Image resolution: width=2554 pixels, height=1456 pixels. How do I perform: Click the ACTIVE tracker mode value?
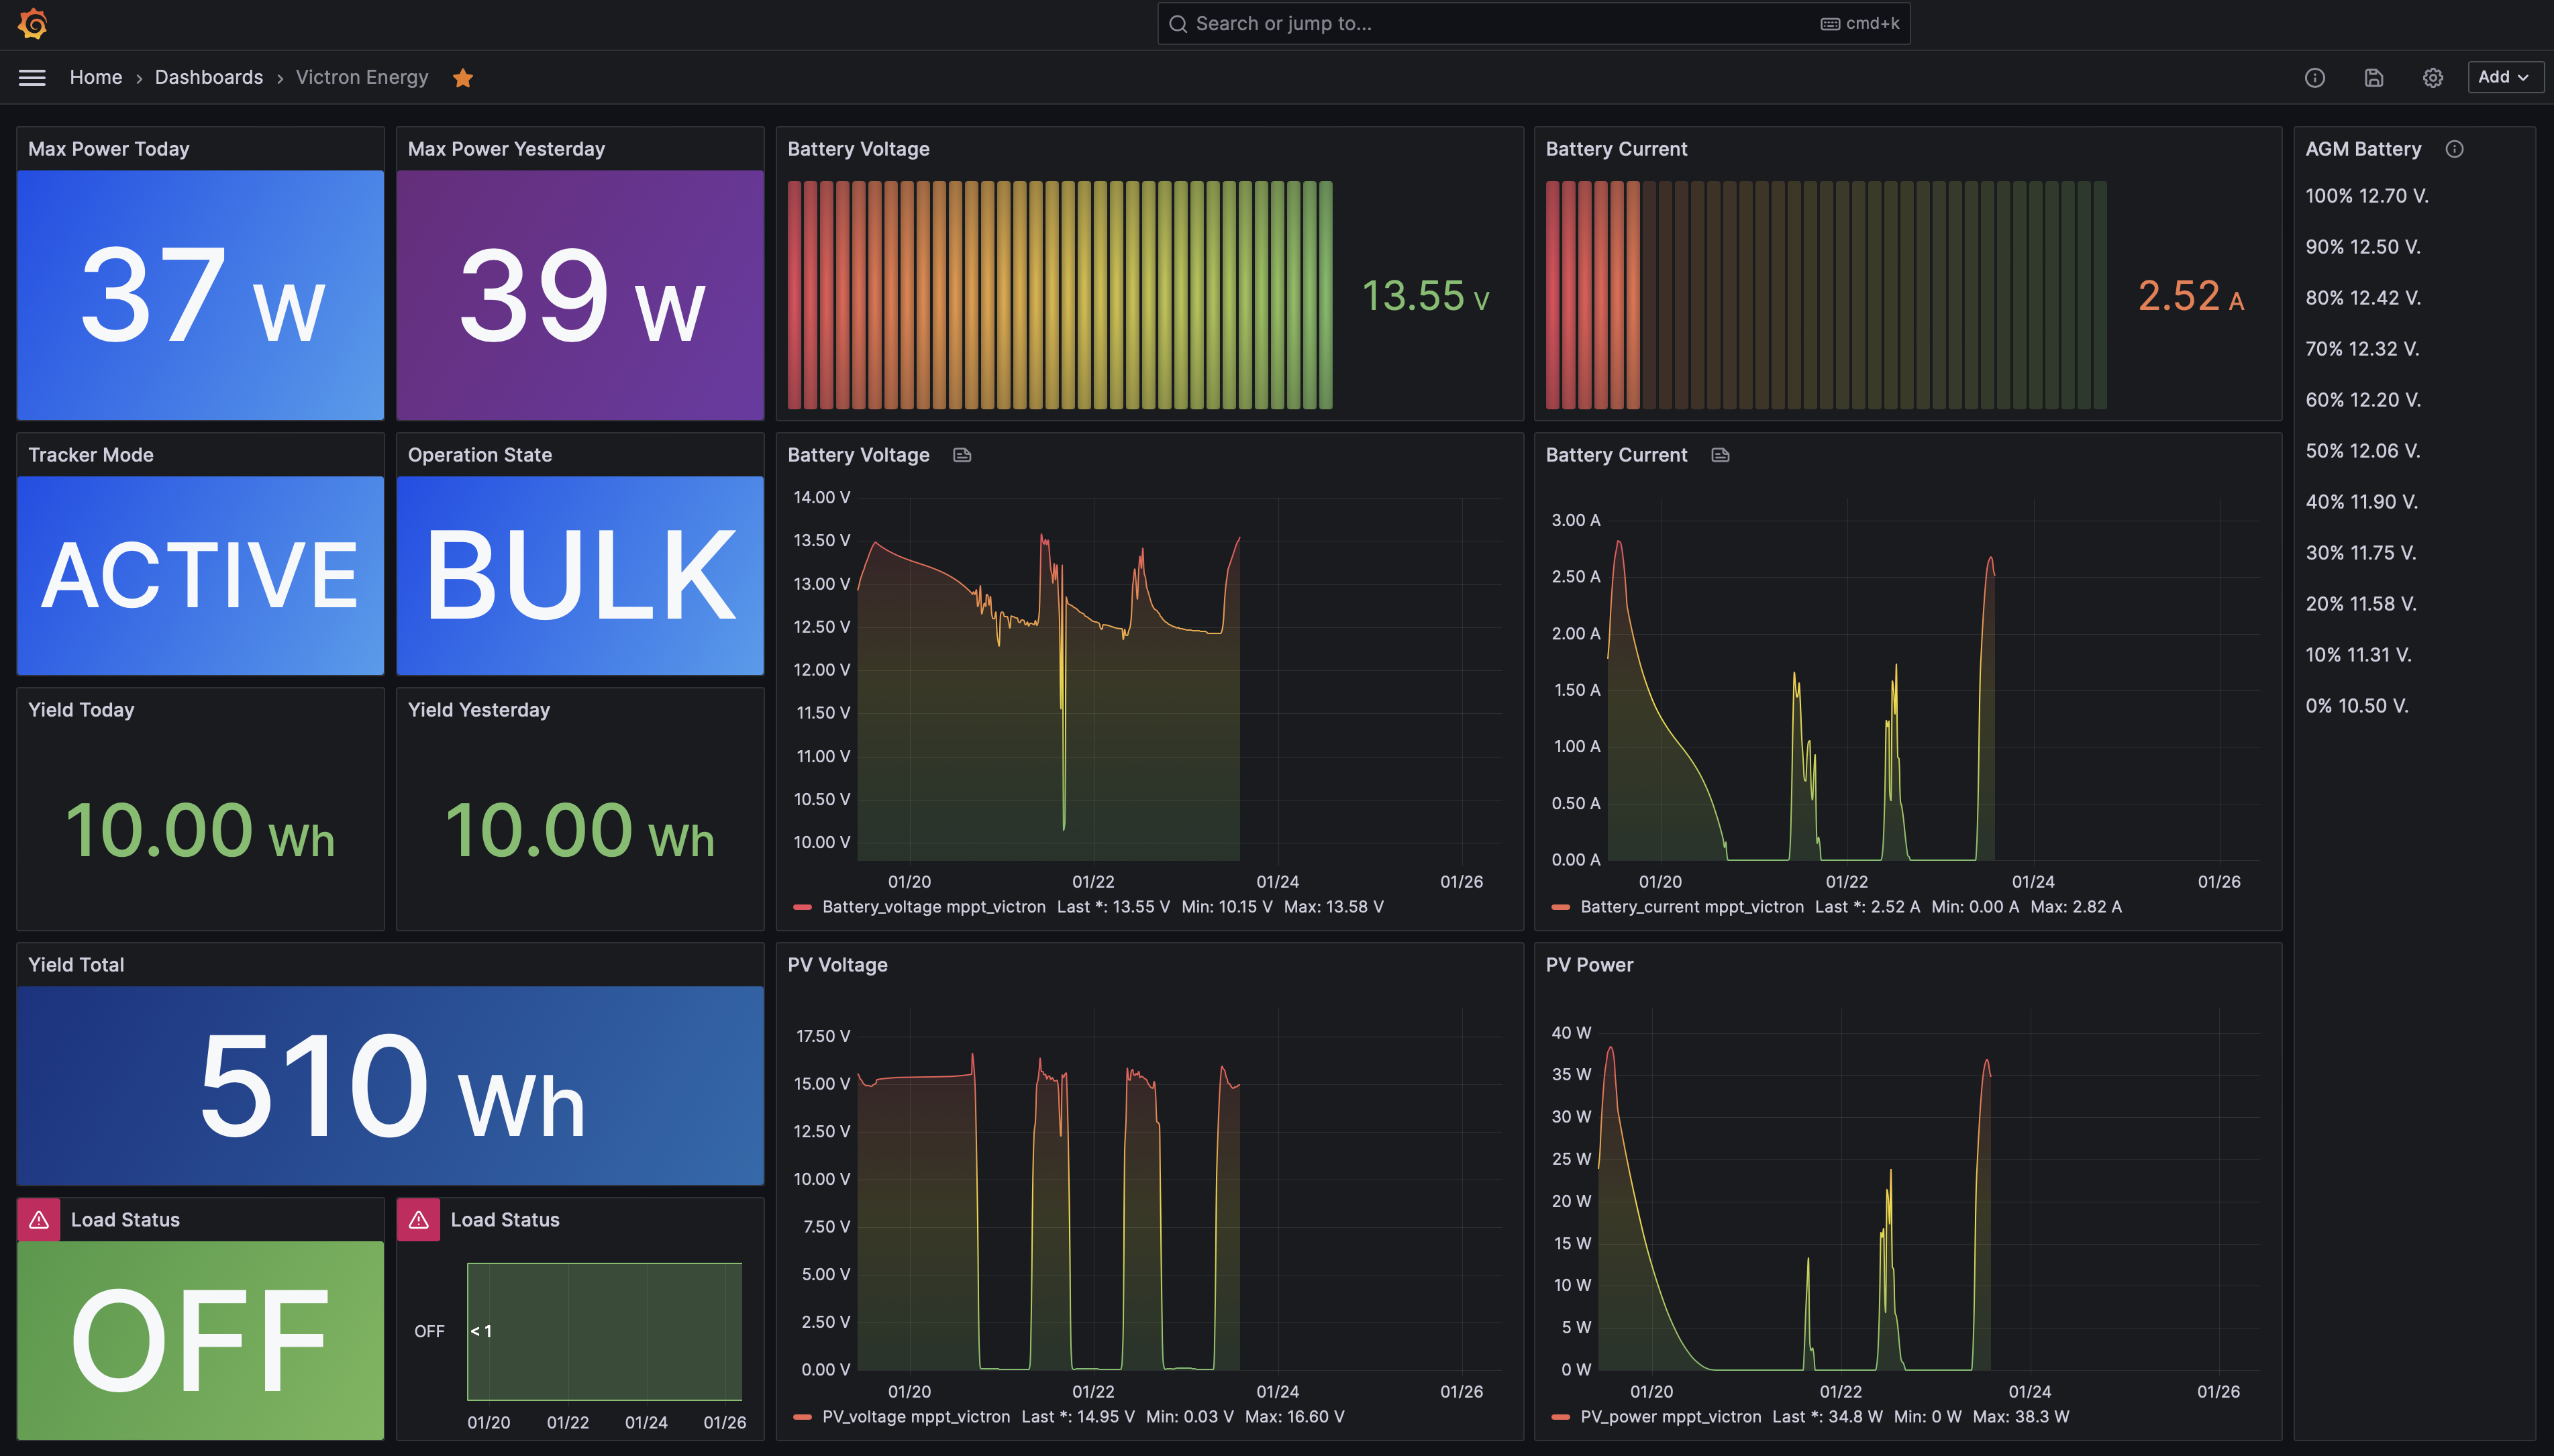click(x=200, y=575)
